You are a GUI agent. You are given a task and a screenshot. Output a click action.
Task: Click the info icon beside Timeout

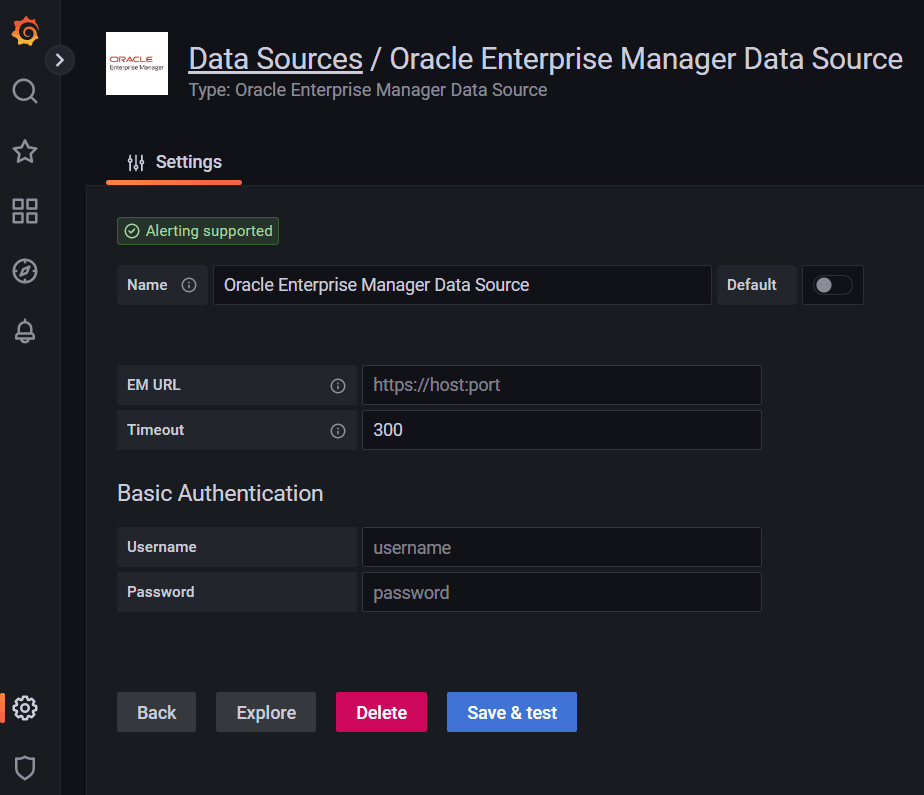coord(338,430)
